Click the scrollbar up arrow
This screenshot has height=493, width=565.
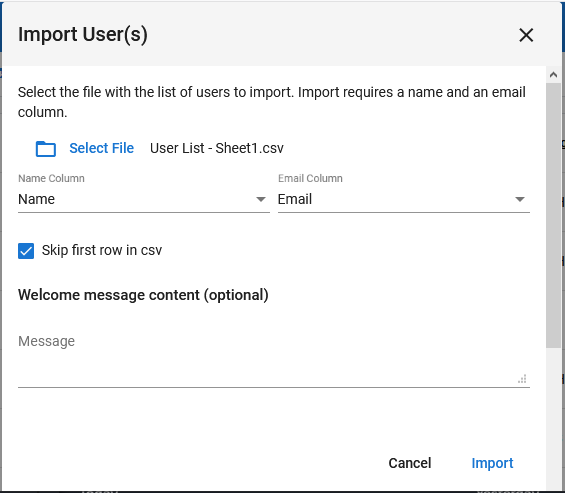pyautogui.click(x=553, y=75)
